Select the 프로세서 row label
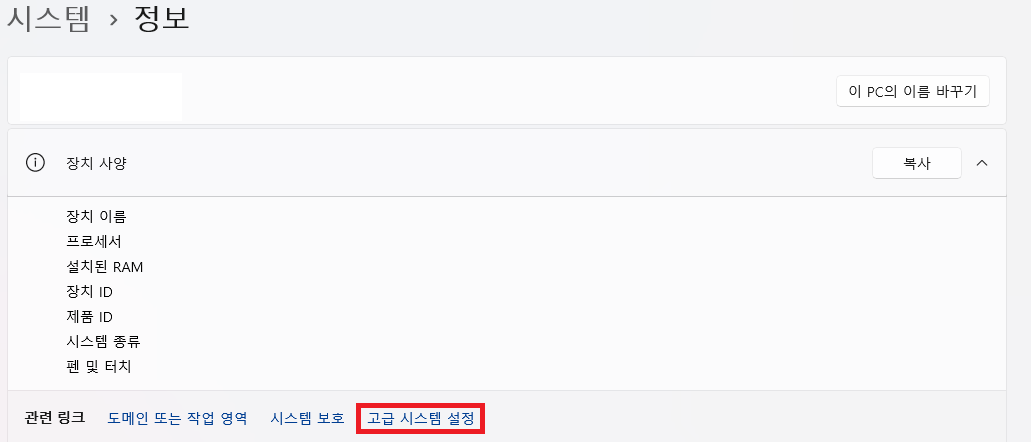The width and height of the screenshot is (1031, 442). 94,241
